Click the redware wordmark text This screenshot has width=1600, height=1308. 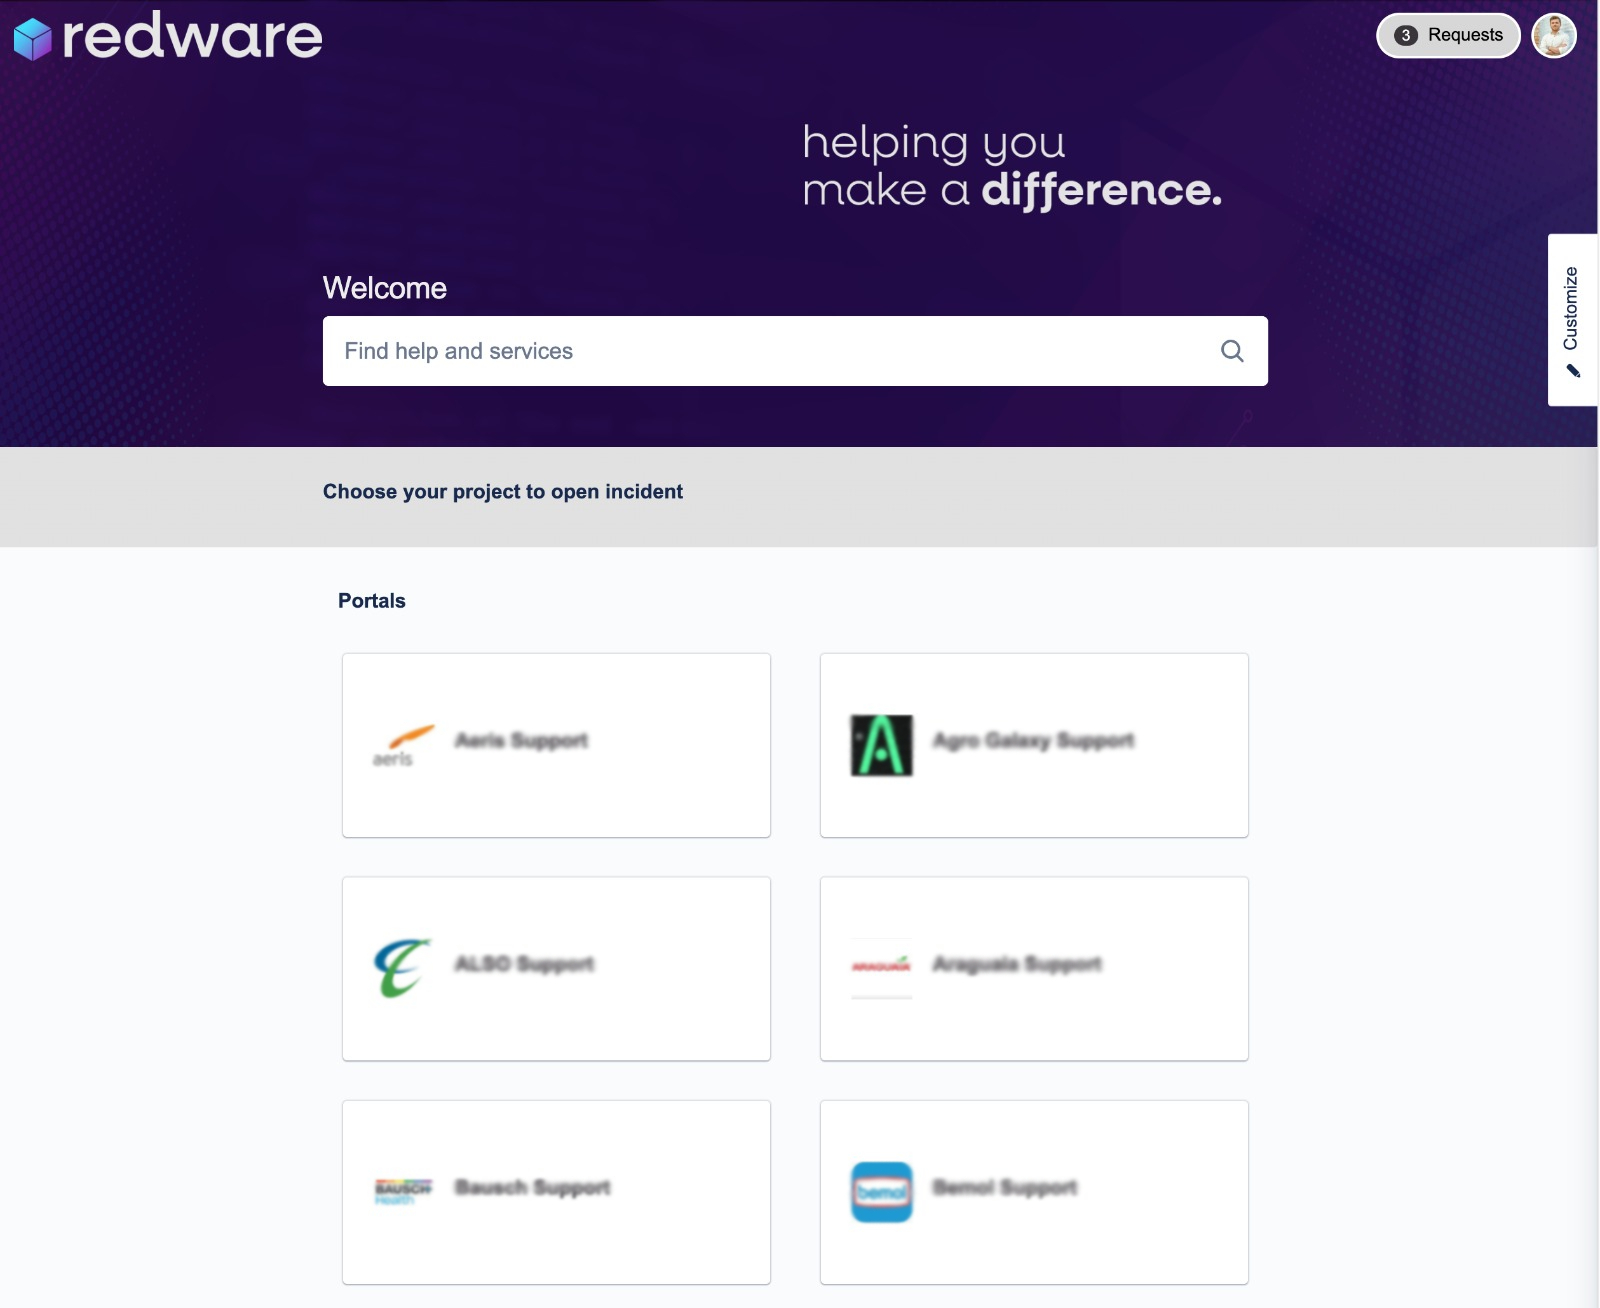click(192, 37)
